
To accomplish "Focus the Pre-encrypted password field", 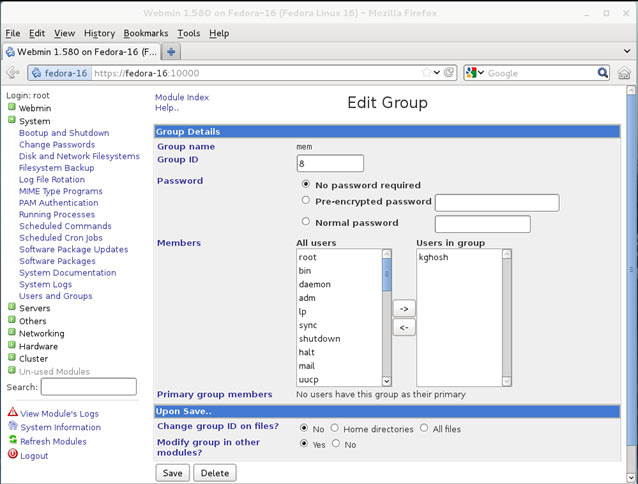I will point(497,203).
